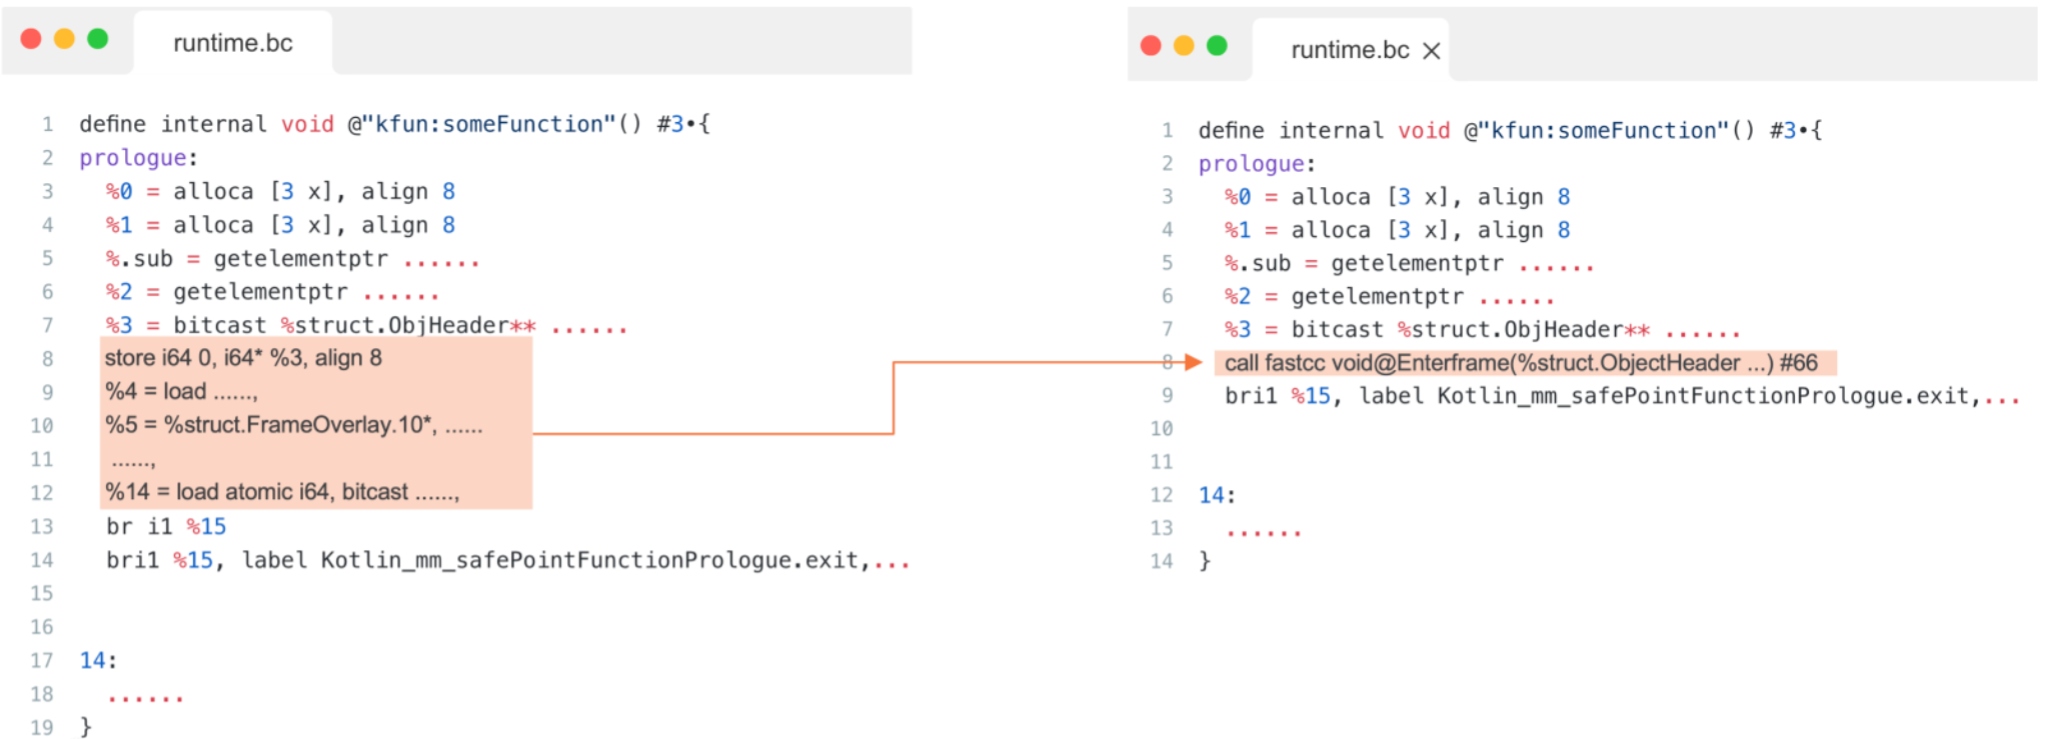Screen dimensions: 2045x739
Task: Click 'br i1 %15' on line 13
Action: 166,527
